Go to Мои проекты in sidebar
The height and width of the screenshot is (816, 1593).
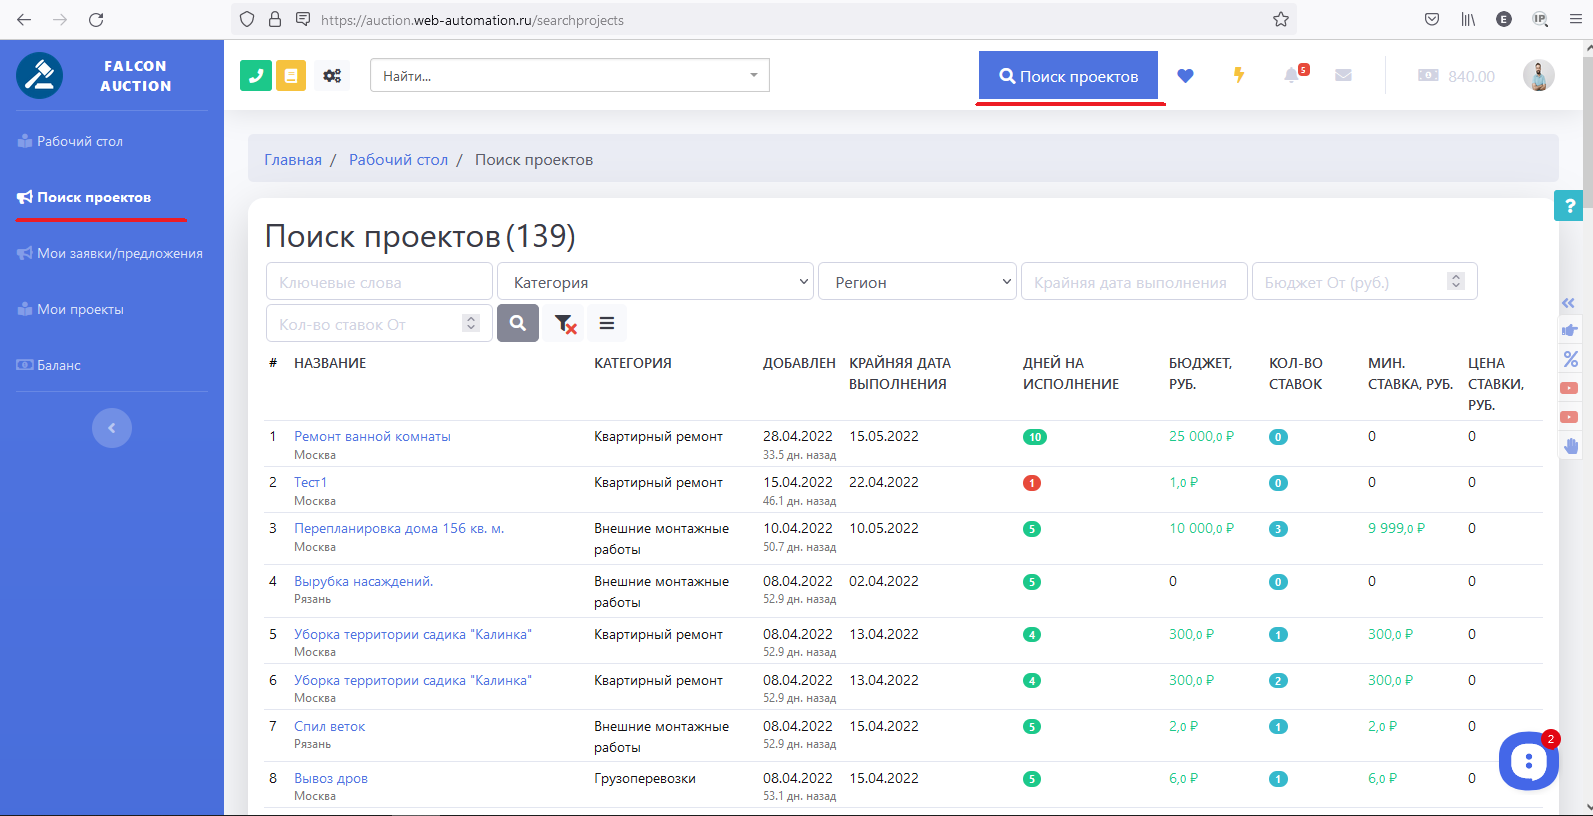tap(80, 310)
